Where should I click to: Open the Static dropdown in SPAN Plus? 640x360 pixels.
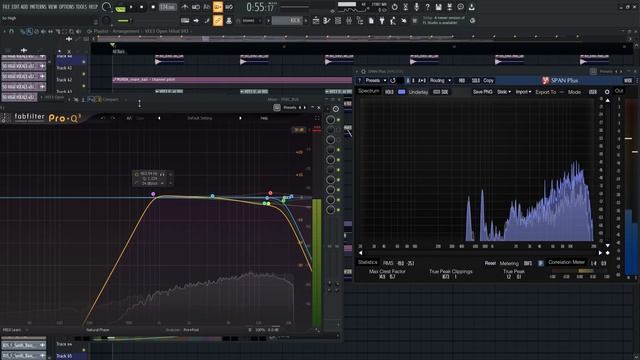[504, 92]
